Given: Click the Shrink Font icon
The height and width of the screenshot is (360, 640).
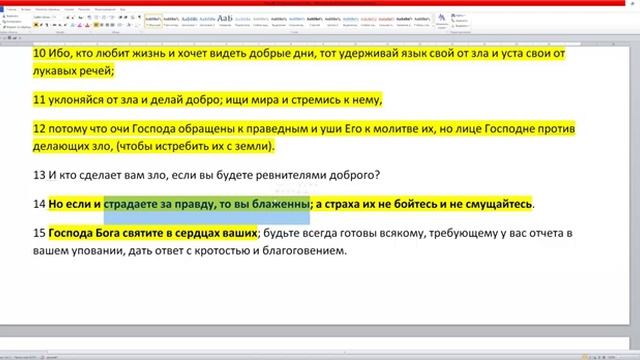Looking at the screenshot, I should (73, 17).
